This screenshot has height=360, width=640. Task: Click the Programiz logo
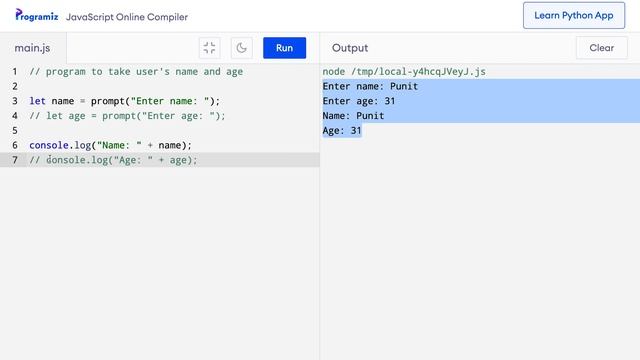click(37, 16)
